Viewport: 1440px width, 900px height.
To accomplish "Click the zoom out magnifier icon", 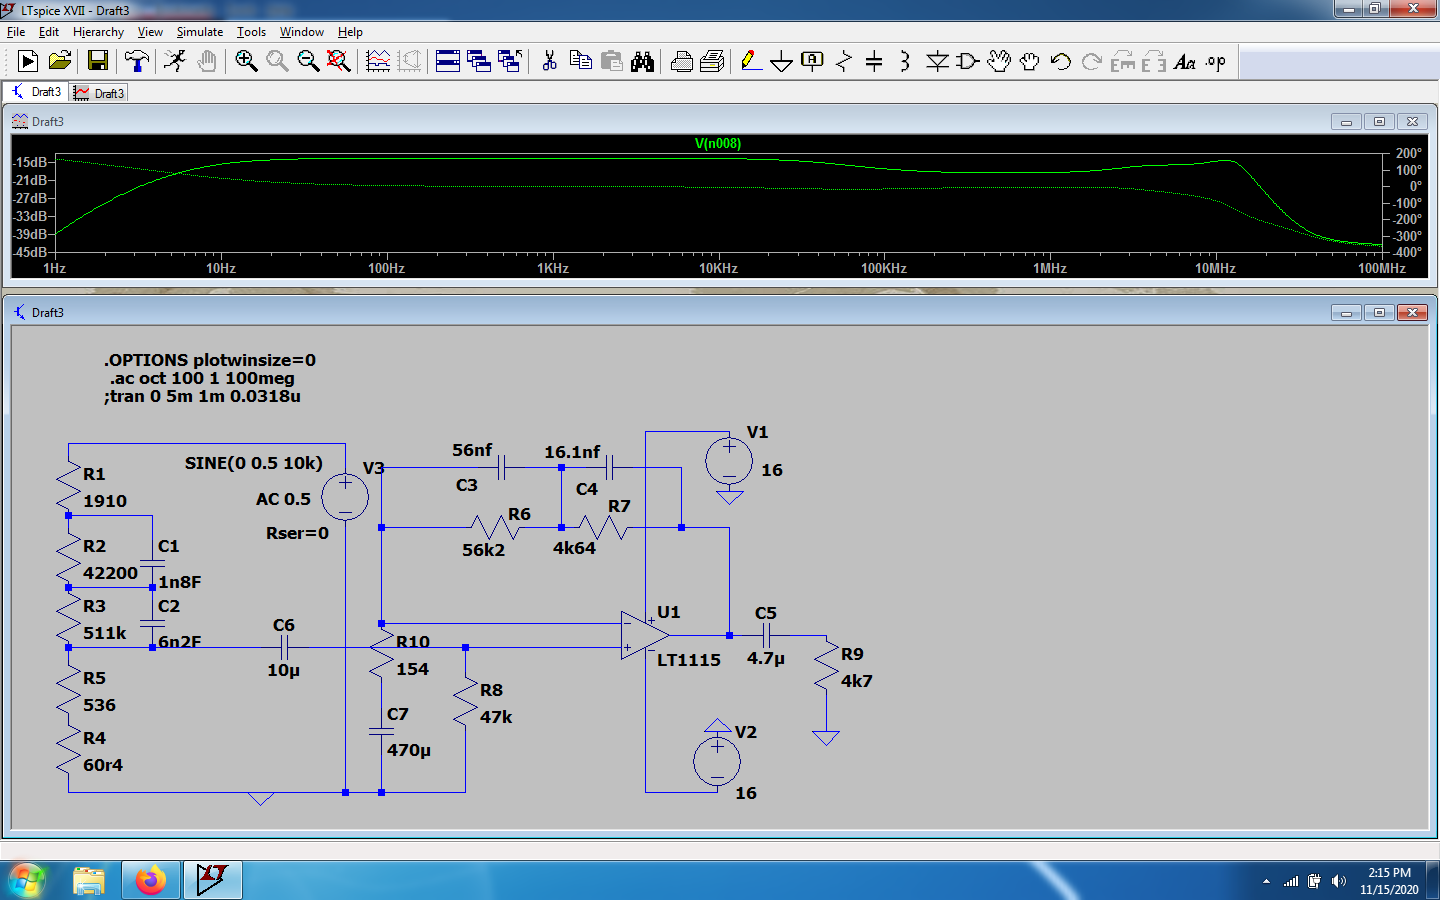I will coord(308,61).
